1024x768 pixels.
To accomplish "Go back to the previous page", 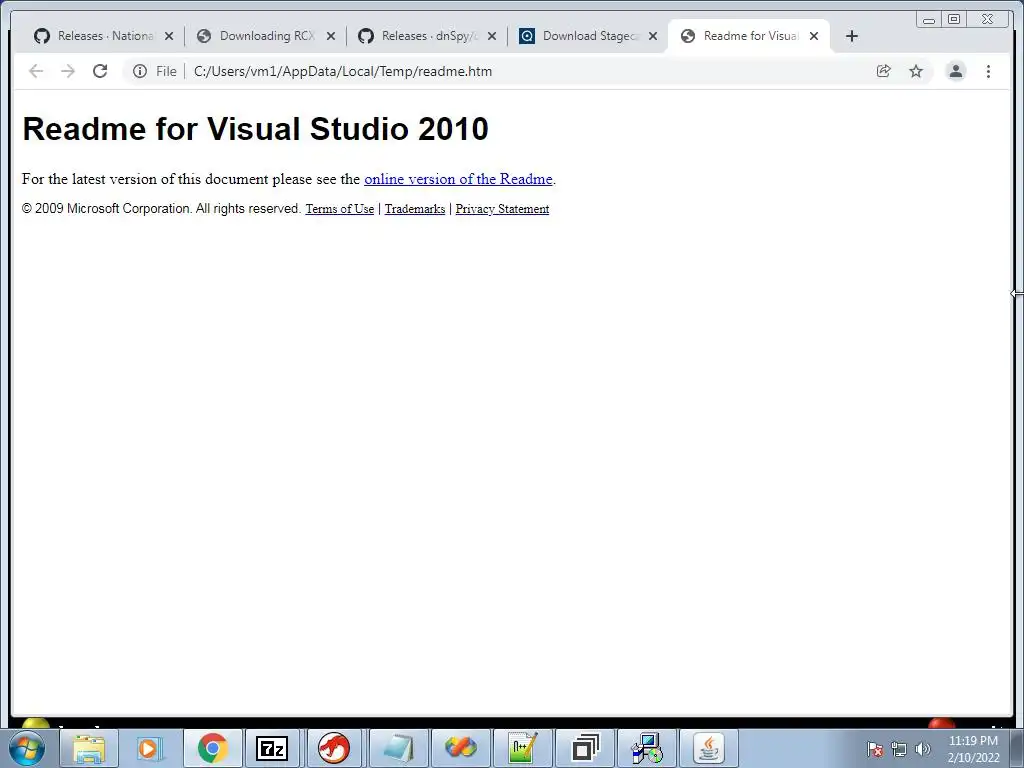I will tap(36, 71).
